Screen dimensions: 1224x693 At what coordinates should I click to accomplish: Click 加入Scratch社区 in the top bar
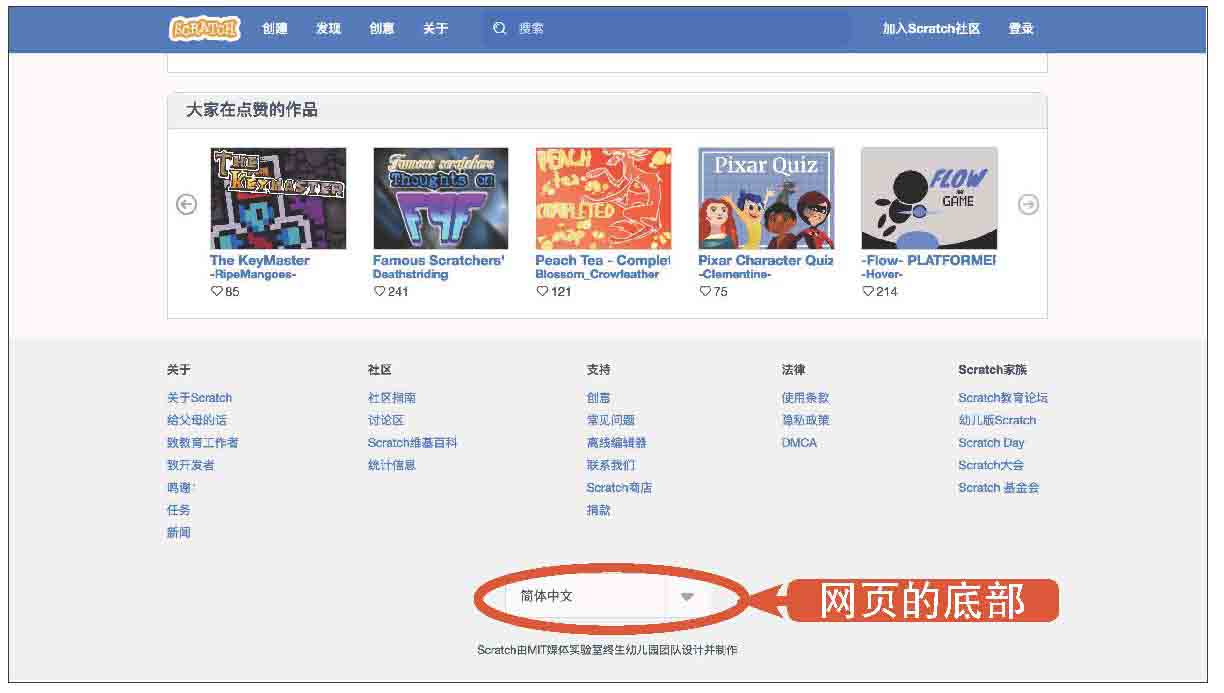(931, 29)
